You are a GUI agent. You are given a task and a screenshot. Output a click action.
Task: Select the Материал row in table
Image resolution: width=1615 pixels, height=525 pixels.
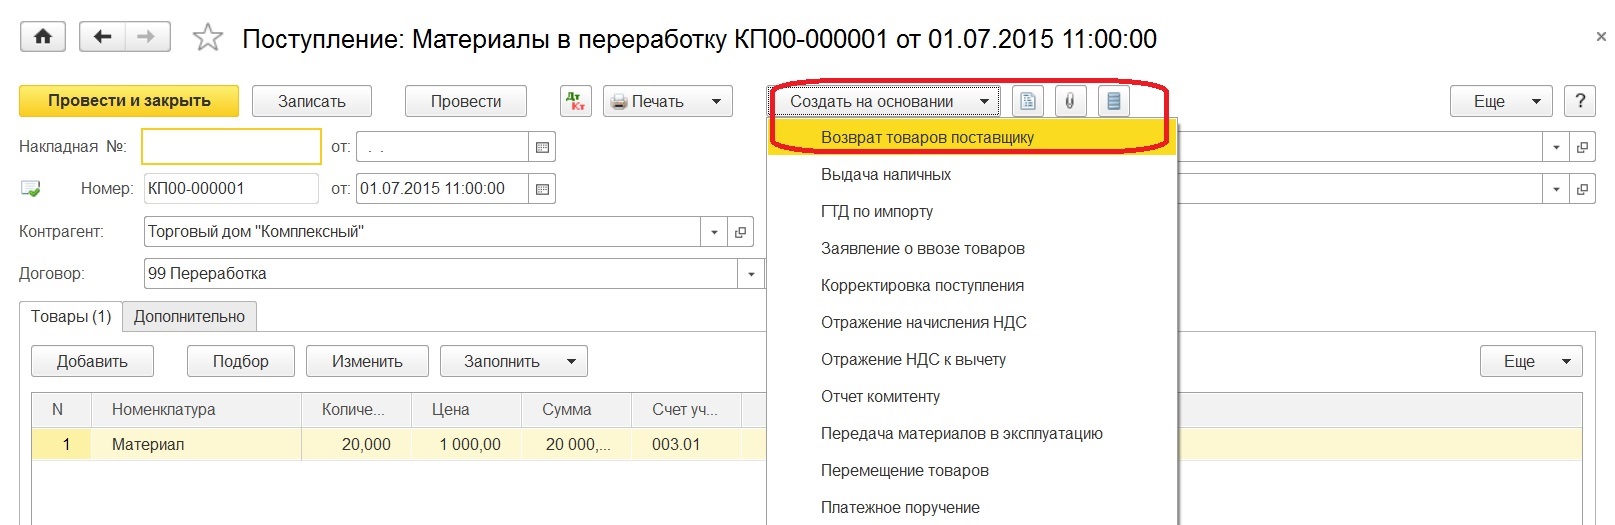click(x=148, y=444)
